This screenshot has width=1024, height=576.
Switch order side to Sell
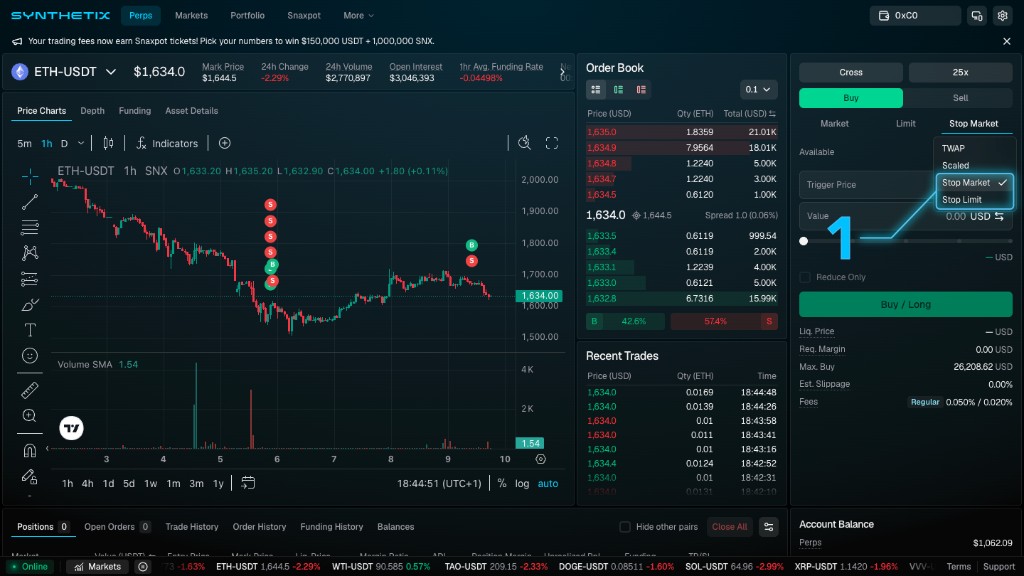click(960, 98)
